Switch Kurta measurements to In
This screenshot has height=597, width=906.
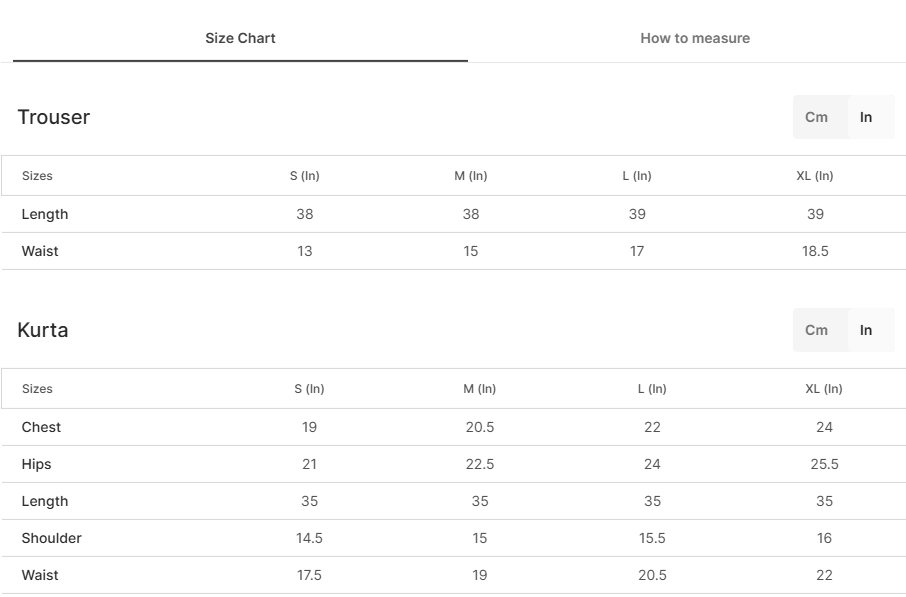point(866,330)
